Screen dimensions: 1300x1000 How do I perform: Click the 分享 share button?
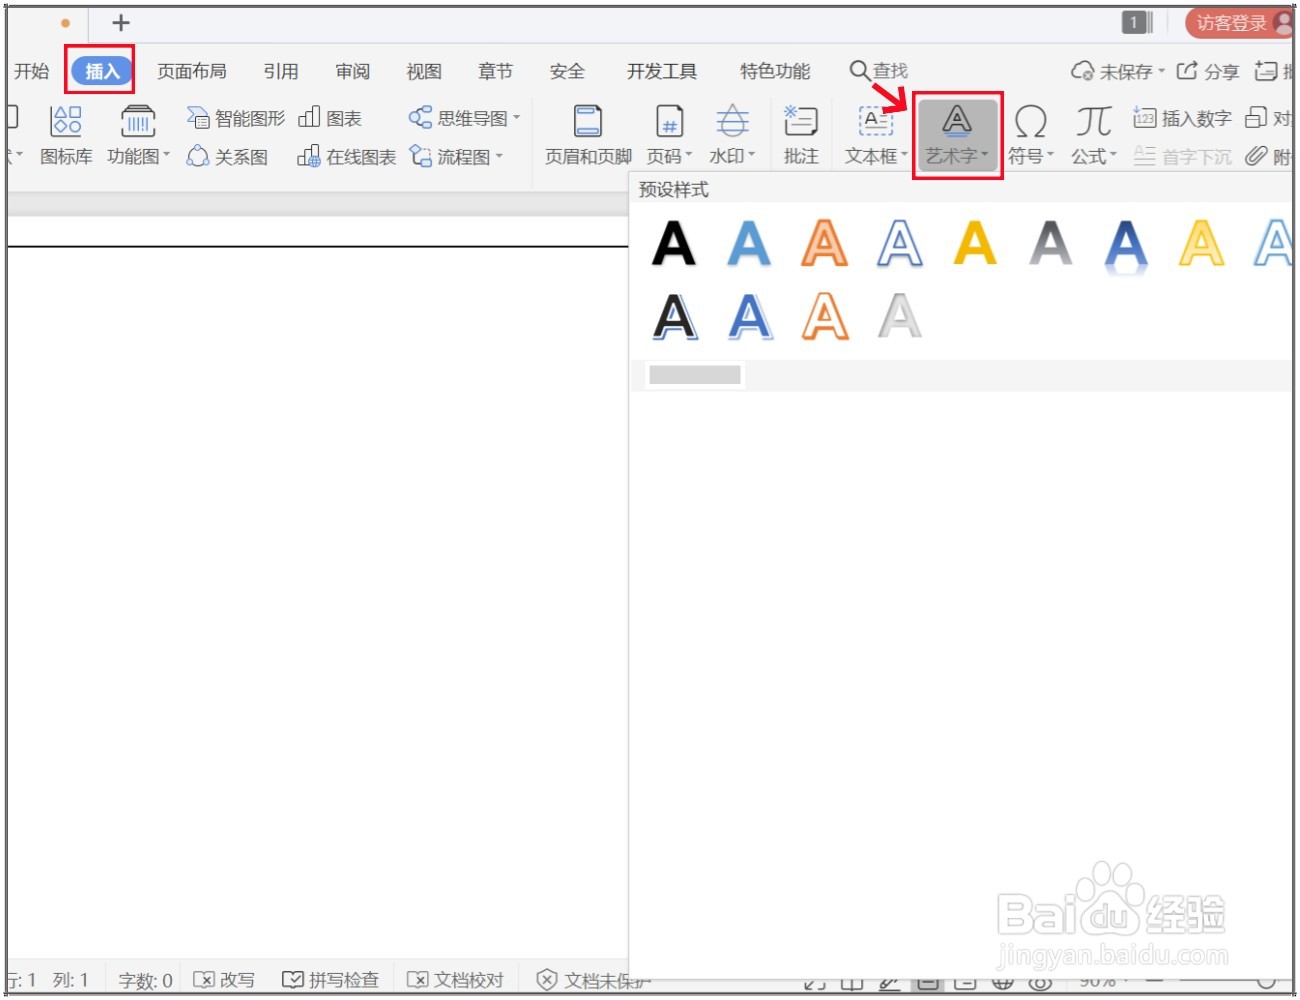point(1208,71)
